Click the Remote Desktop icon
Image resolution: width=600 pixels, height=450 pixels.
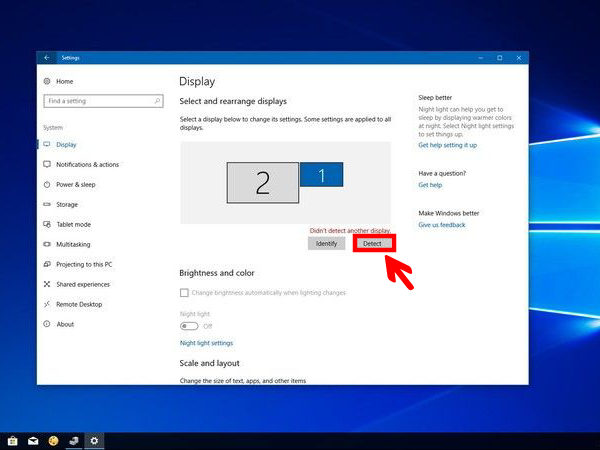47,304
